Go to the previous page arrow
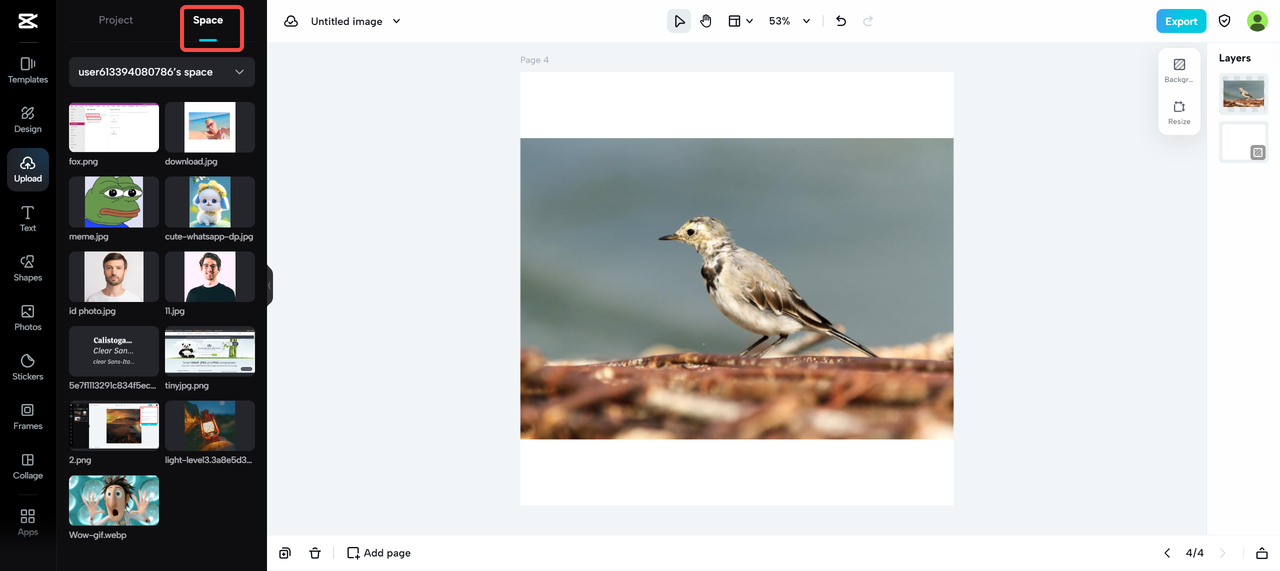This screenshot has width=1280, height=571. pos(1167,553)
